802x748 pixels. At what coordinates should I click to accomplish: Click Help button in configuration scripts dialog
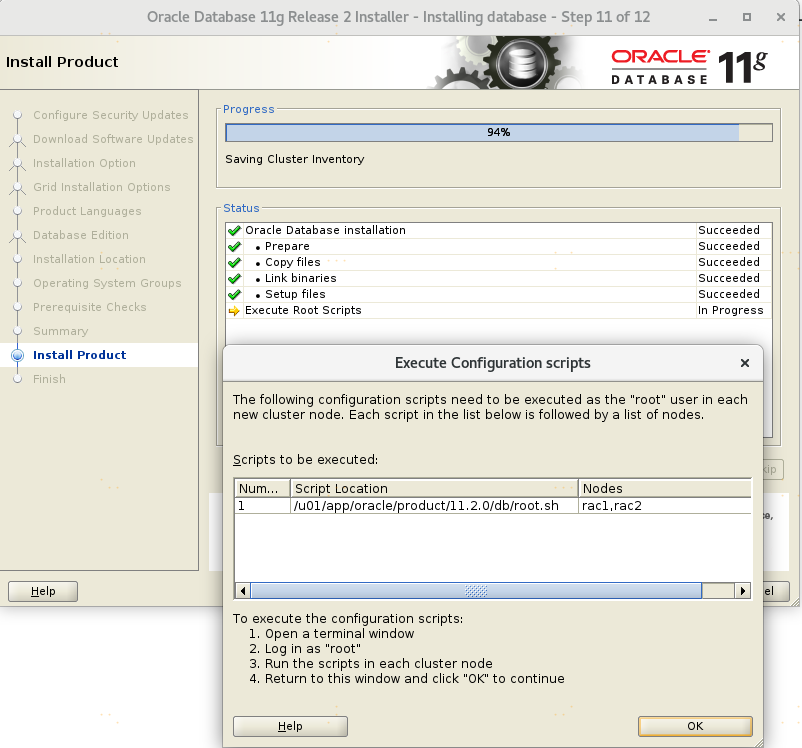pos(290,726)
